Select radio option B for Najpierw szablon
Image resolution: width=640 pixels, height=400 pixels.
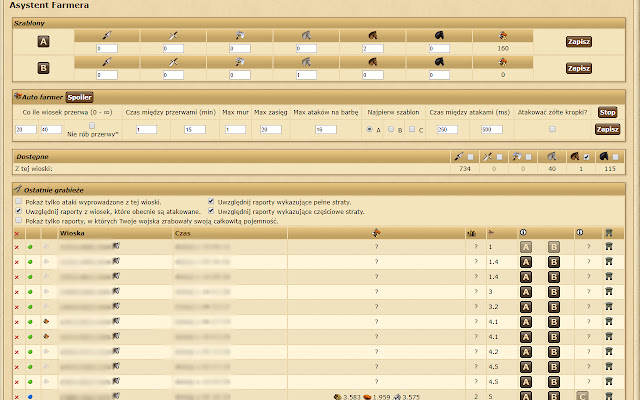point(392,129)
